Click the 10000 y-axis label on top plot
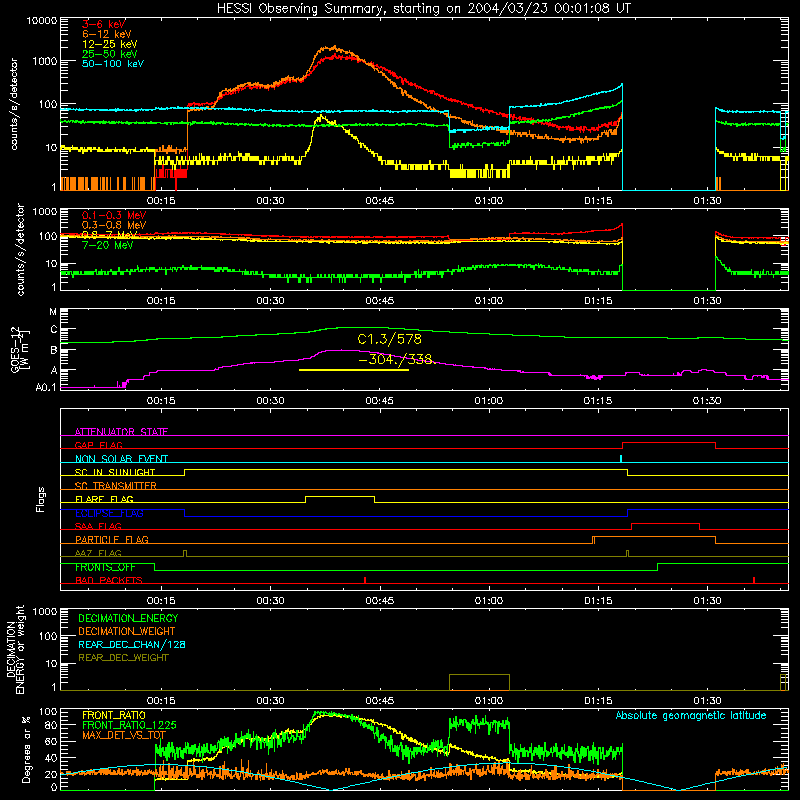Viewport: 800px width, 800px height. tap(42, 21)
